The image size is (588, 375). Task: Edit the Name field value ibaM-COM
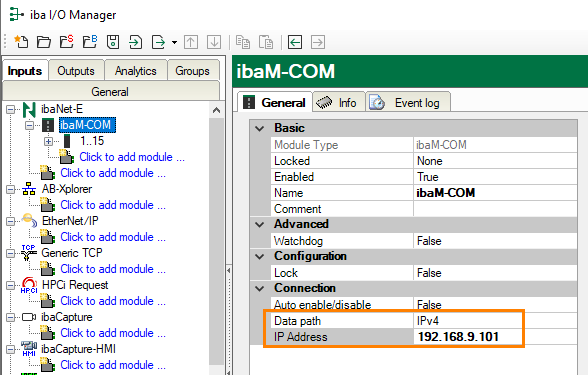tap(495, 193)
